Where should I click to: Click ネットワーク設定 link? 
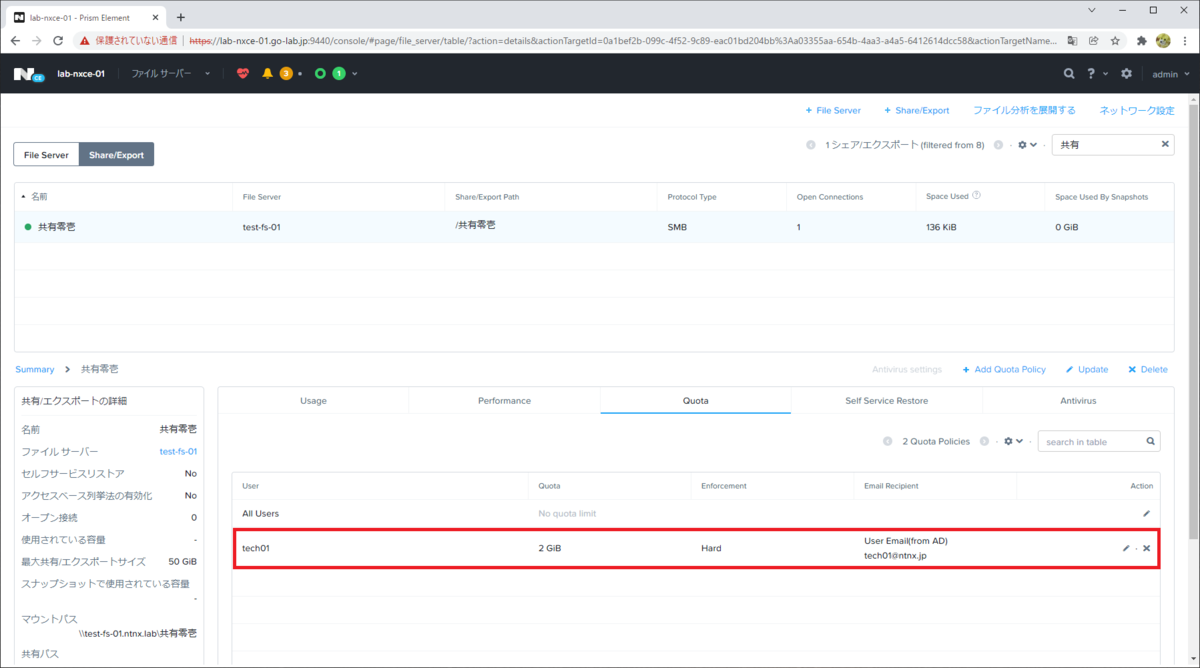[x=1137, y=110]
